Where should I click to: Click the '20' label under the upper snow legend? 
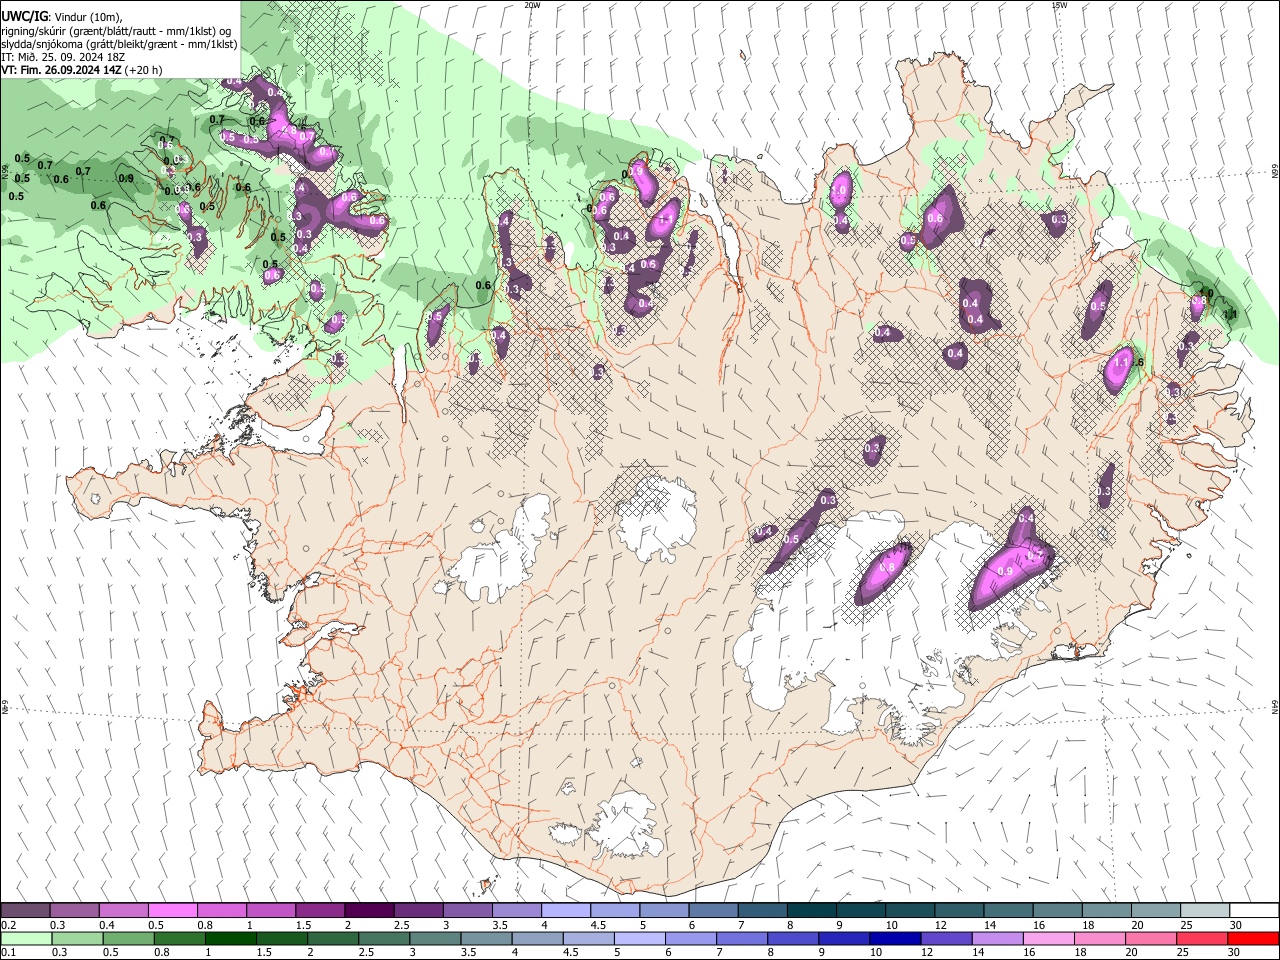pyautogui.click(x=1137, y=925)
